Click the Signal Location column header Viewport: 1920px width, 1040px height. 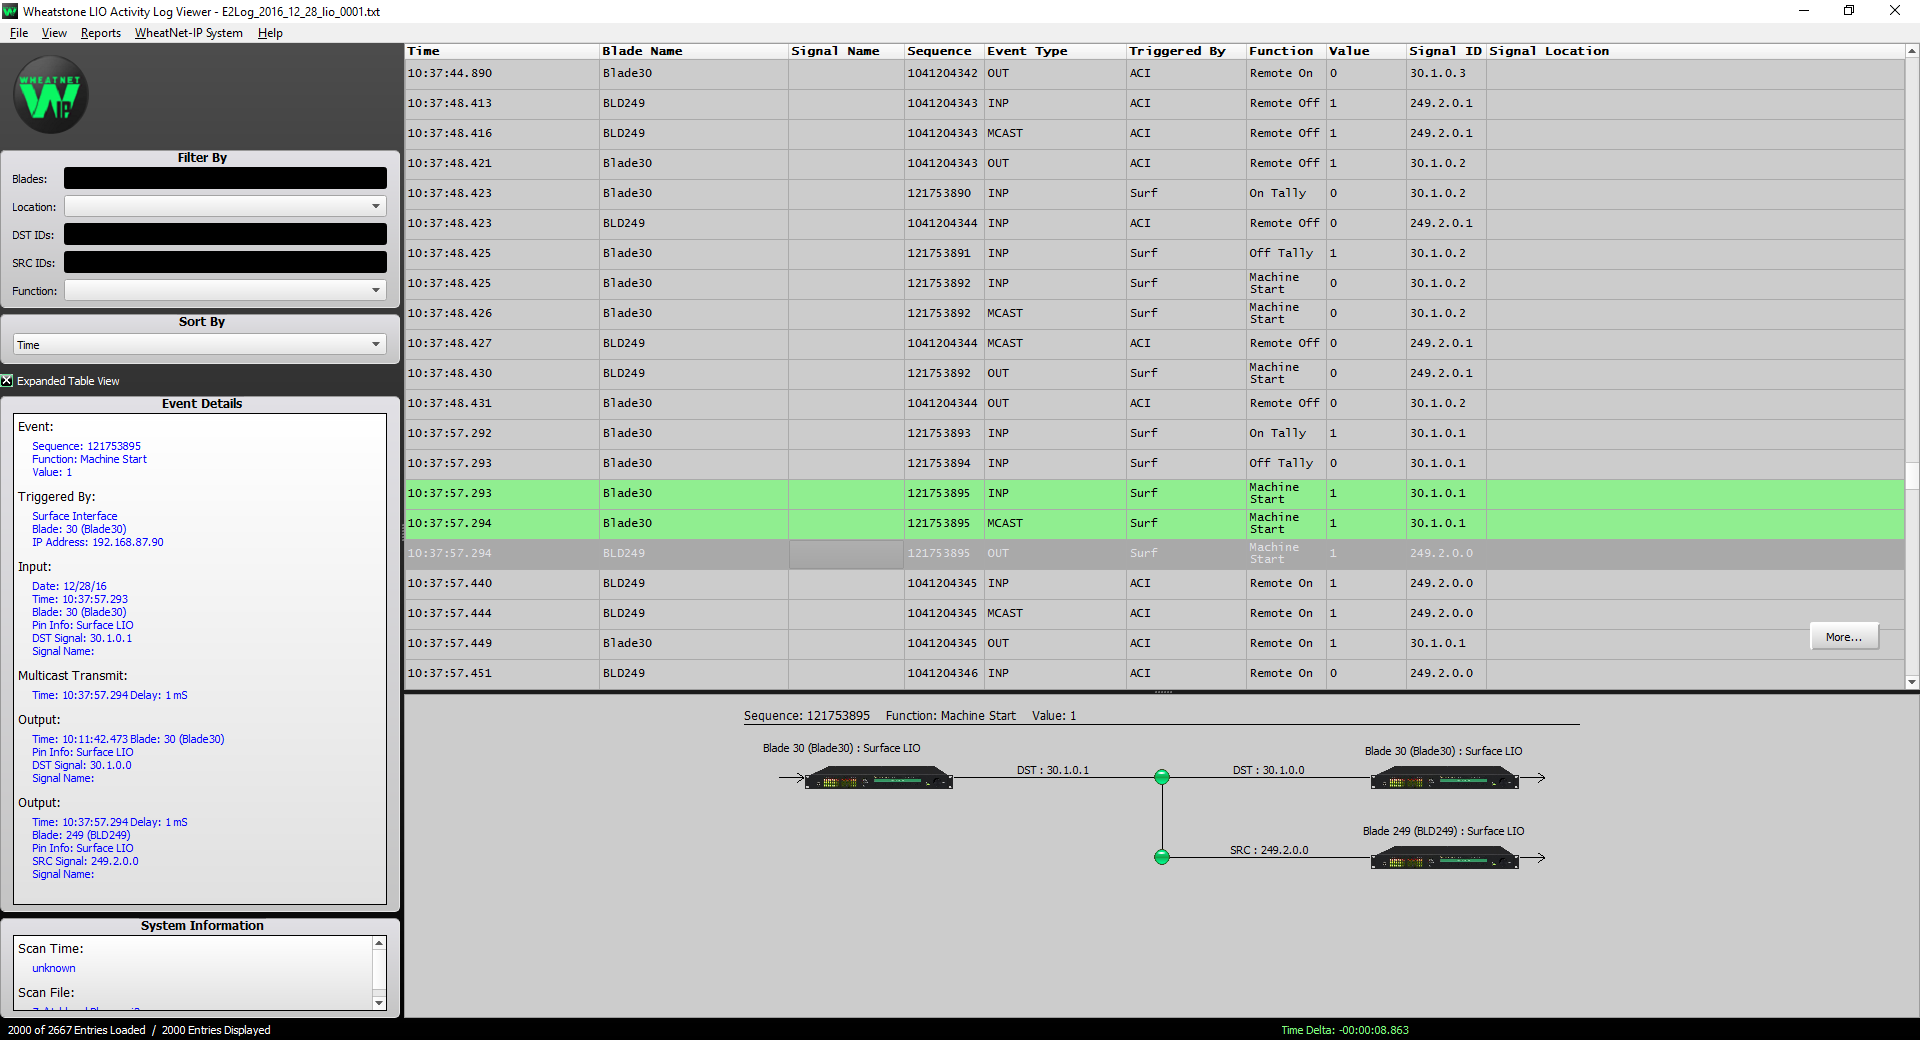[x=1695, y=51]
